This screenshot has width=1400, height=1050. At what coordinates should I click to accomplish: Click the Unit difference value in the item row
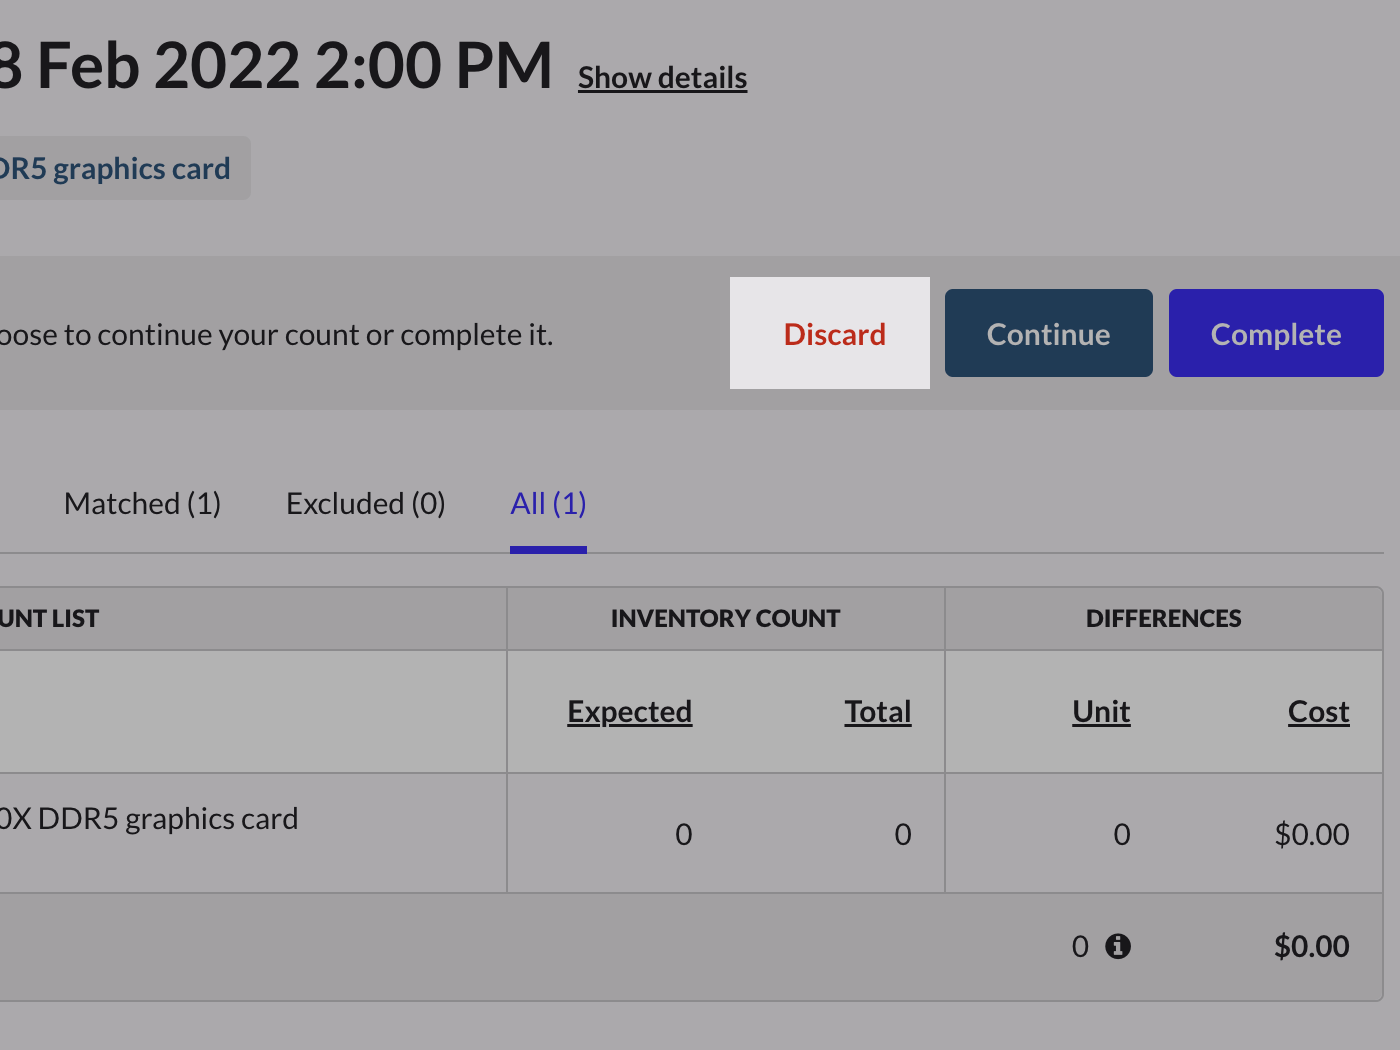(1121, 834)
